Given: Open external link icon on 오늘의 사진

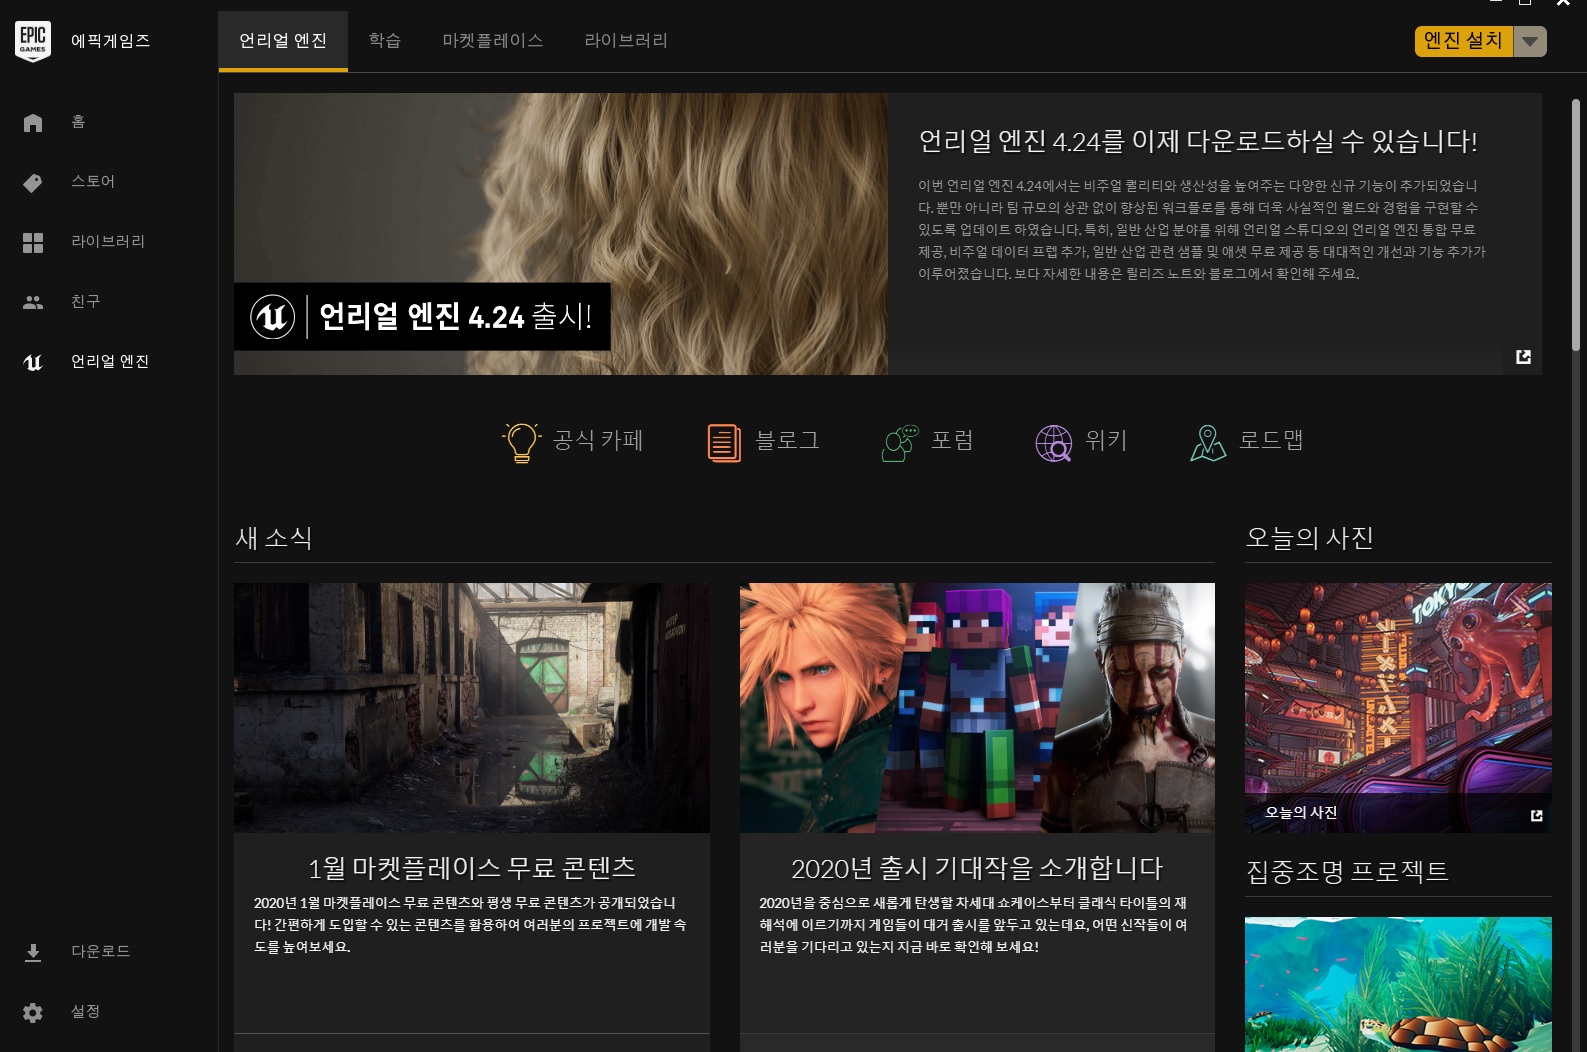Looking at the screenshot, I should 1537,815.
